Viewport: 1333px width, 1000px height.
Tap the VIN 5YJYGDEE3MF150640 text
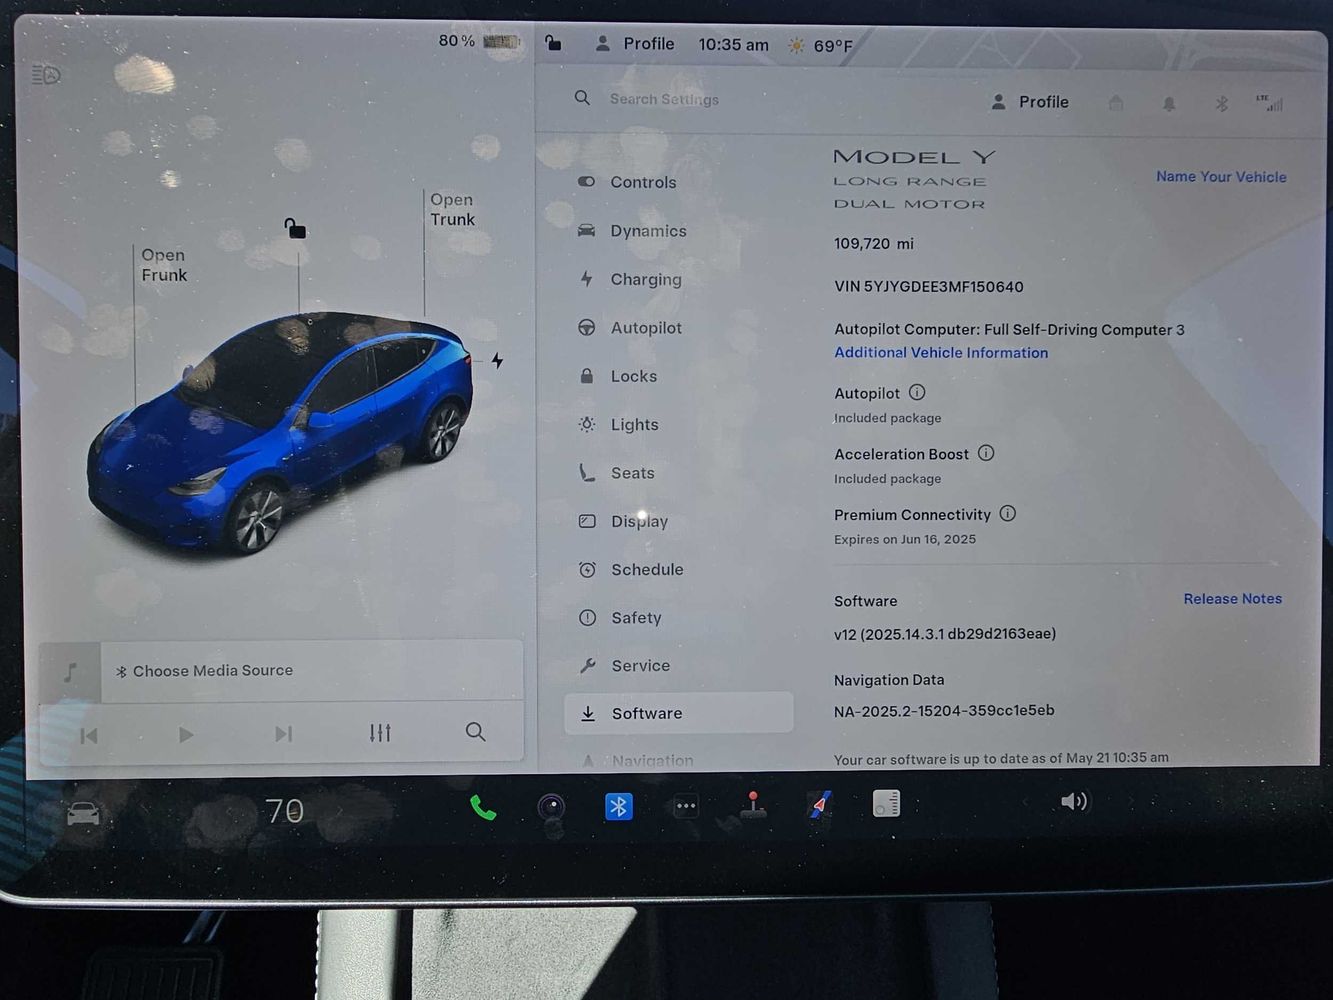(x=929, y=287)
